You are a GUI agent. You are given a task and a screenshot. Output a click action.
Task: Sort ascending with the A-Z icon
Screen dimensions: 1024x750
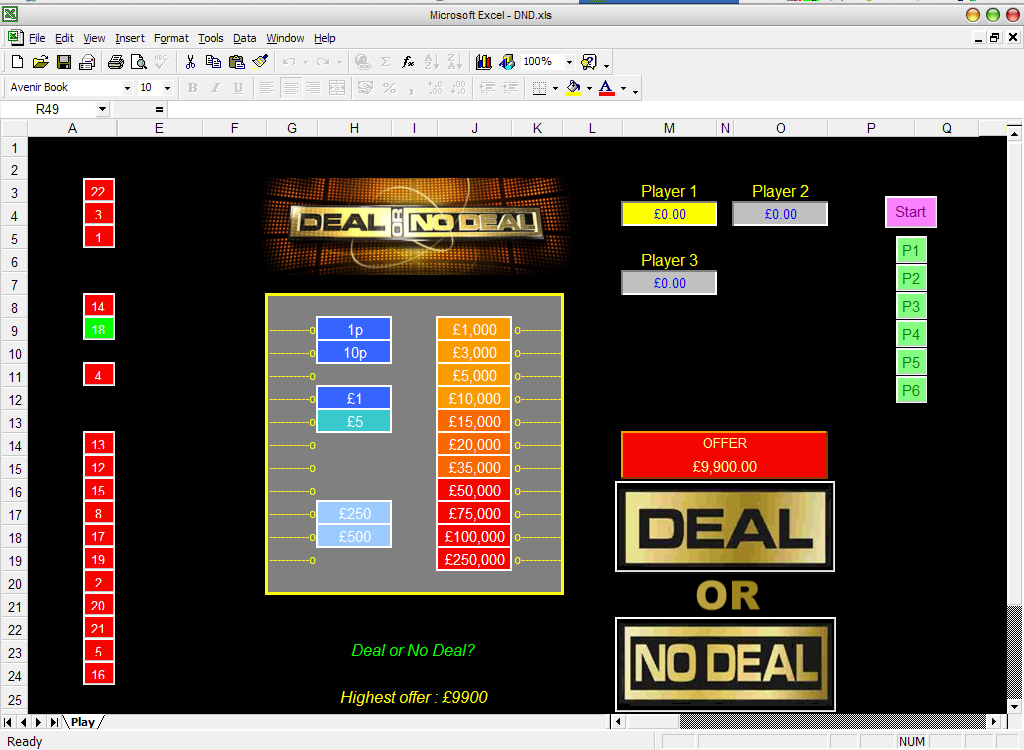pyautogui.click(x=431, y=62)
